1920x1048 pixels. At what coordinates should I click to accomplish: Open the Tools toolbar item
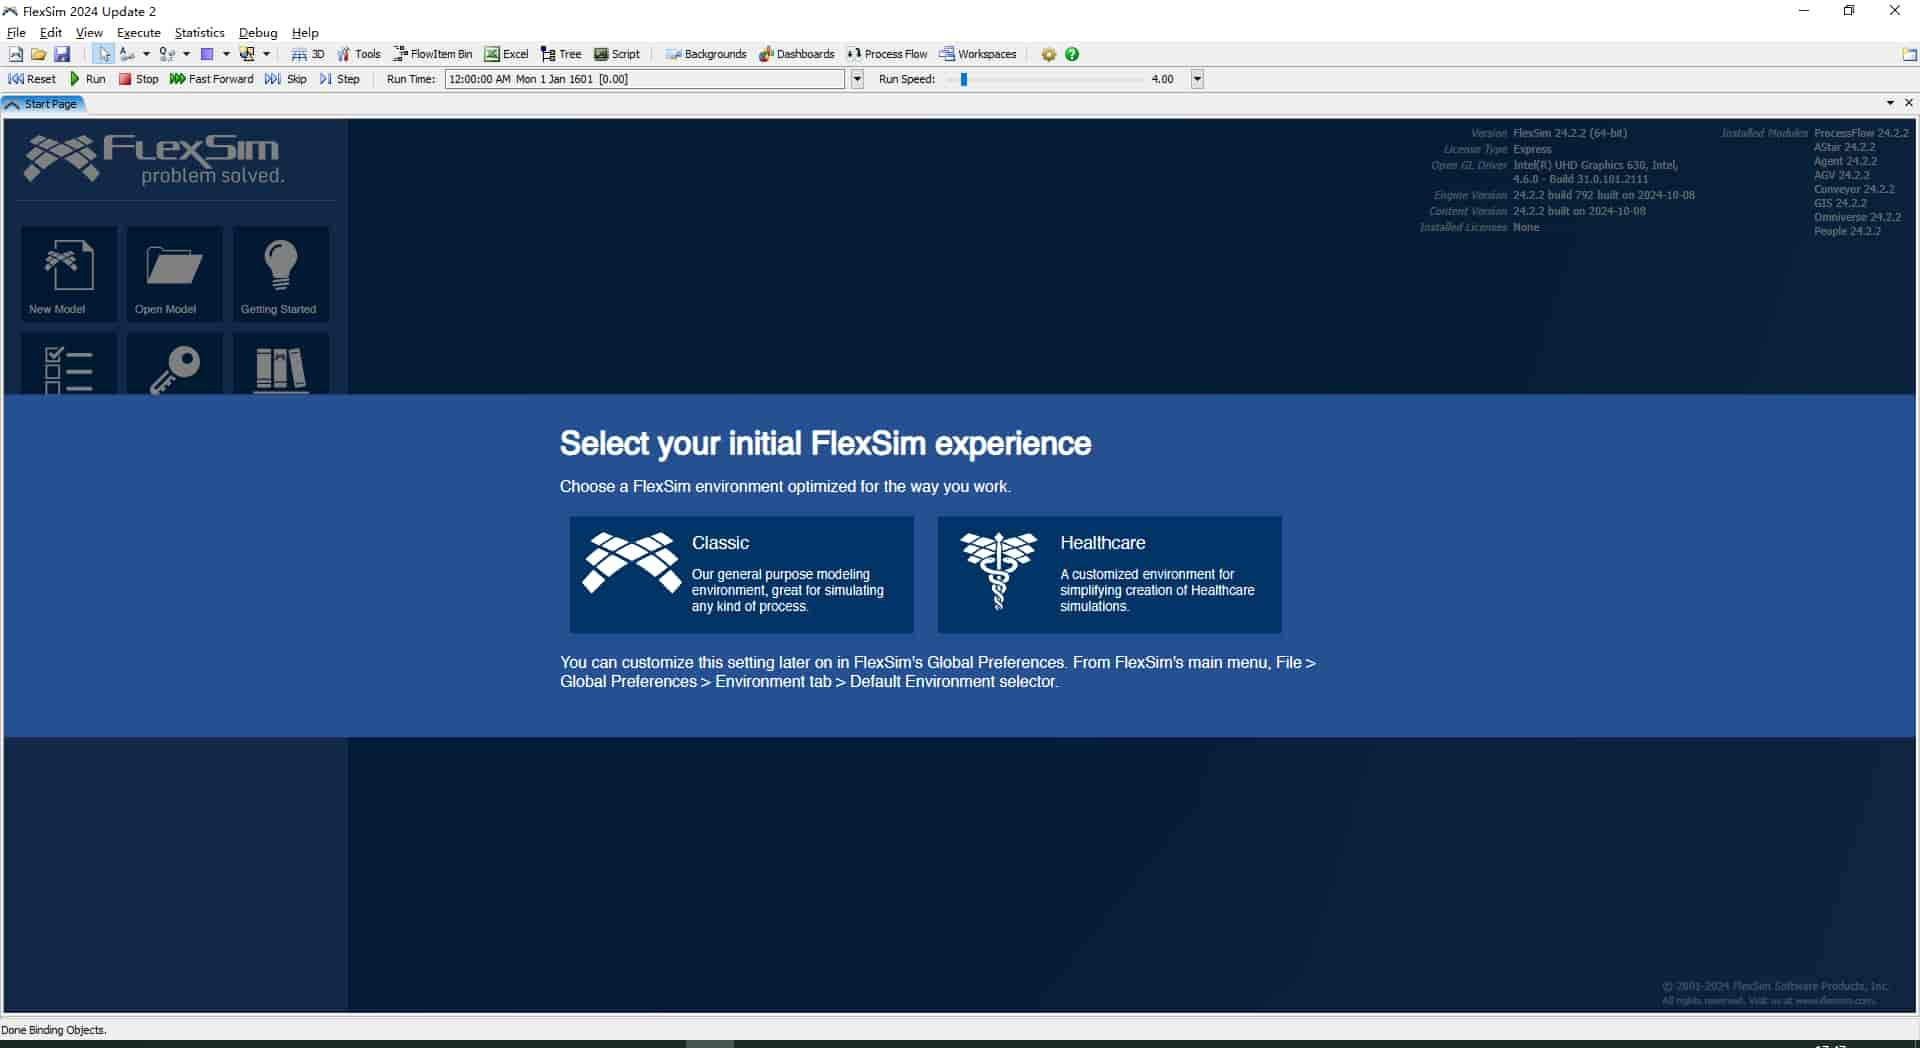[x=359, y=54]
